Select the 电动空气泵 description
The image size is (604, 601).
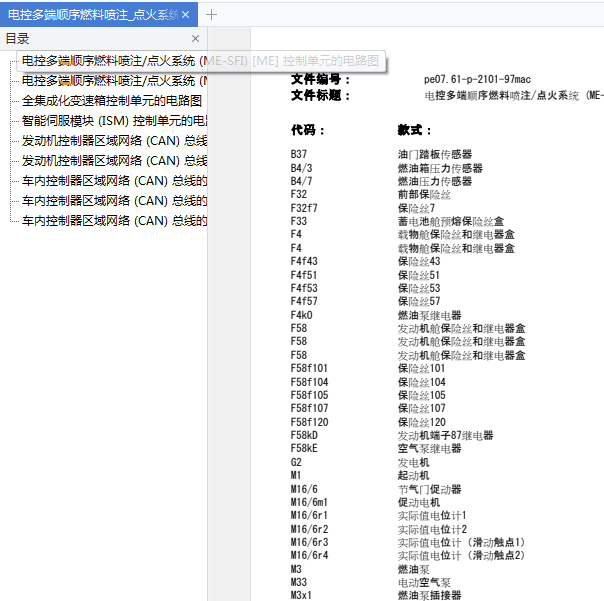(424, 583)
